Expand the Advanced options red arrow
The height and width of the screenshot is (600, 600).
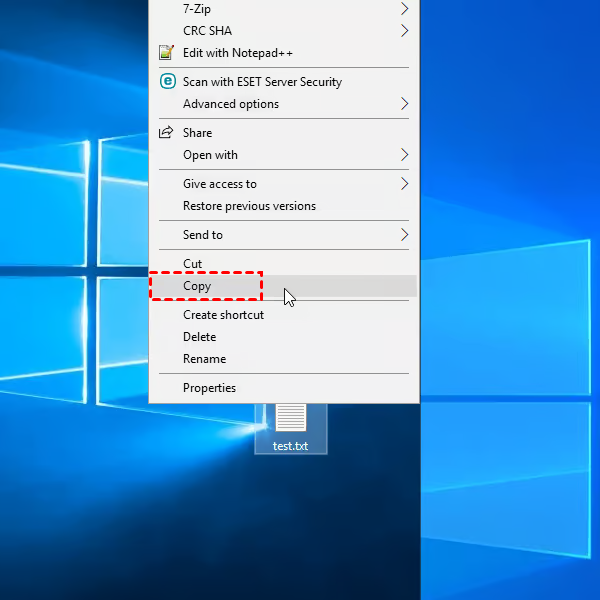pyautogui.click(x=404, y=104)
